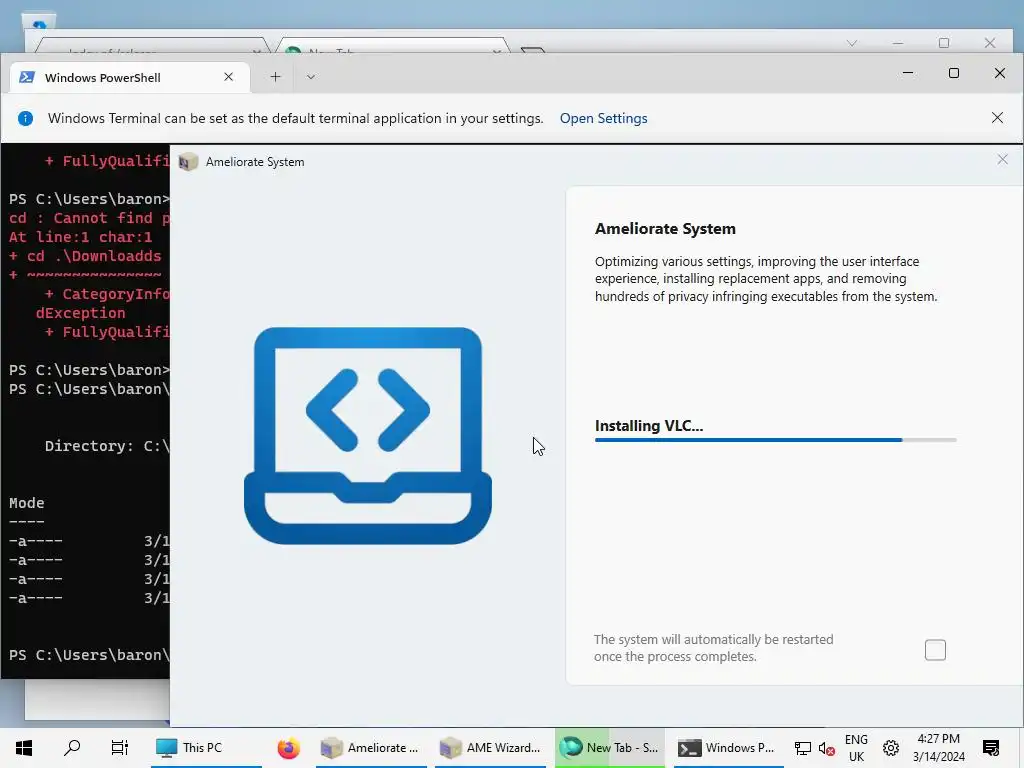The height and width of the screenshot is (768, 1024).
Task: Open taskbar Search magnifier
Action: click(x=72, y=748)
